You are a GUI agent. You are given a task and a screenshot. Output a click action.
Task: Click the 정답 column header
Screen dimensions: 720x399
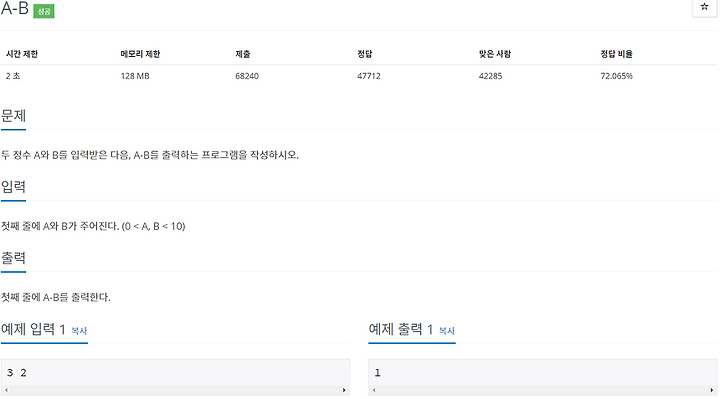(x=365, y=54)
